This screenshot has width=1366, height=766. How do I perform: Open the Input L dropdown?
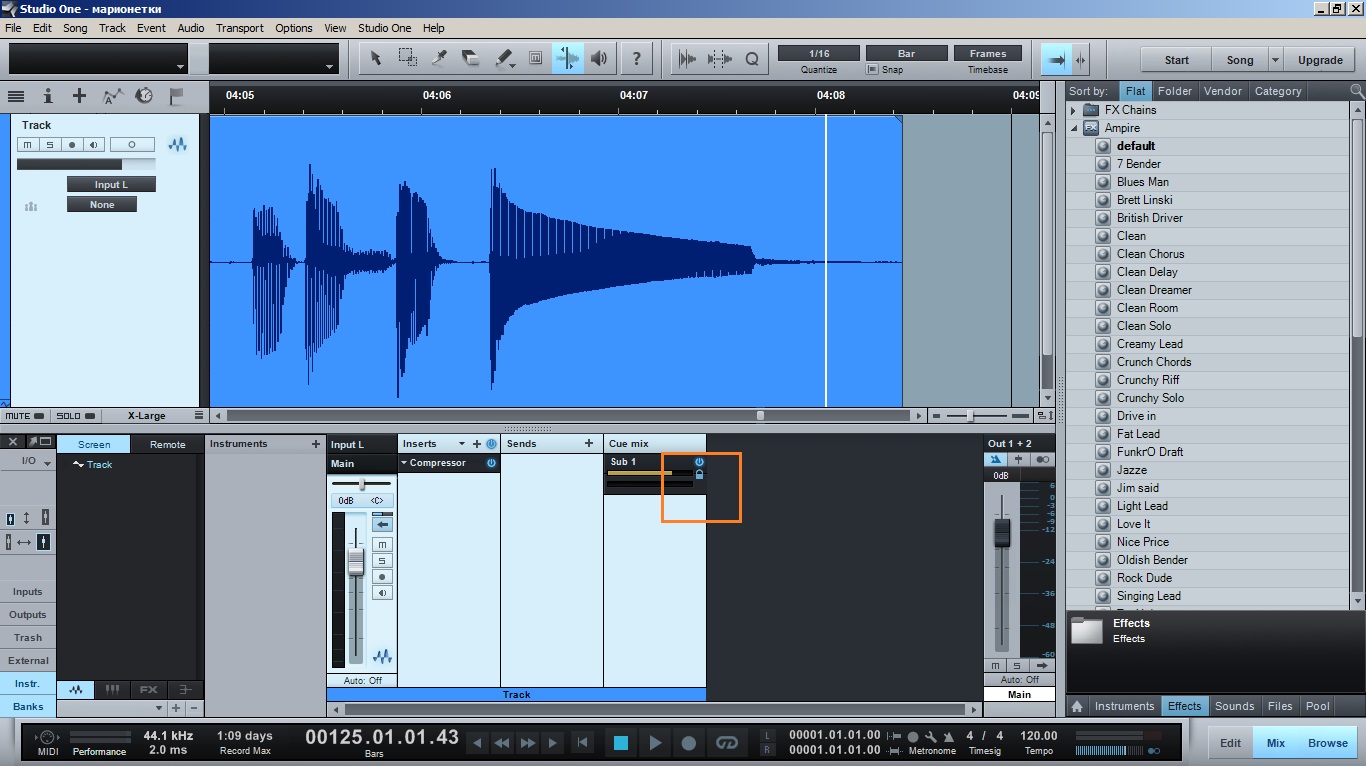pos(111,184)
